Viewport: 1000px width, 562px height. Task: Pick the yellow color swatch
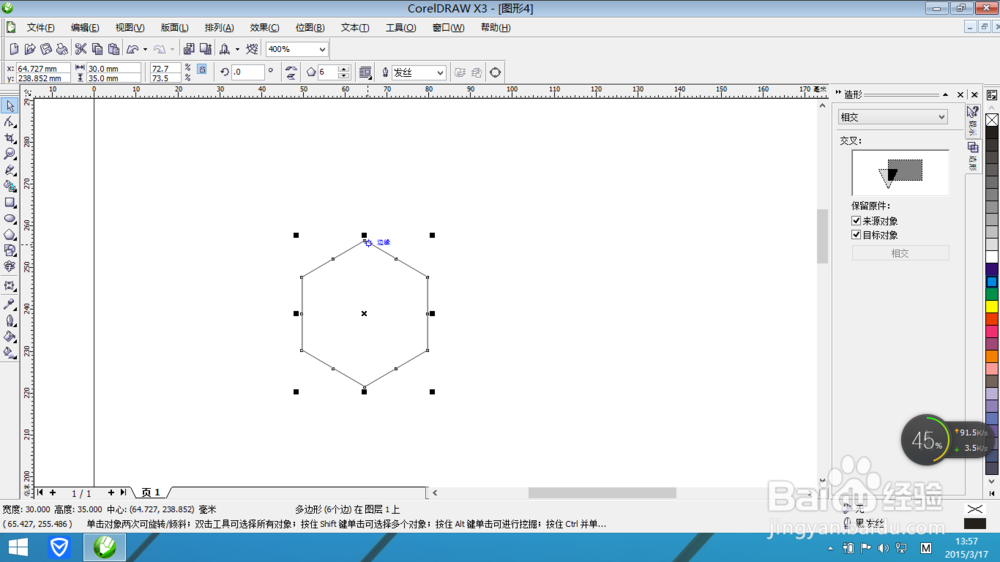(x=992, y=306)
